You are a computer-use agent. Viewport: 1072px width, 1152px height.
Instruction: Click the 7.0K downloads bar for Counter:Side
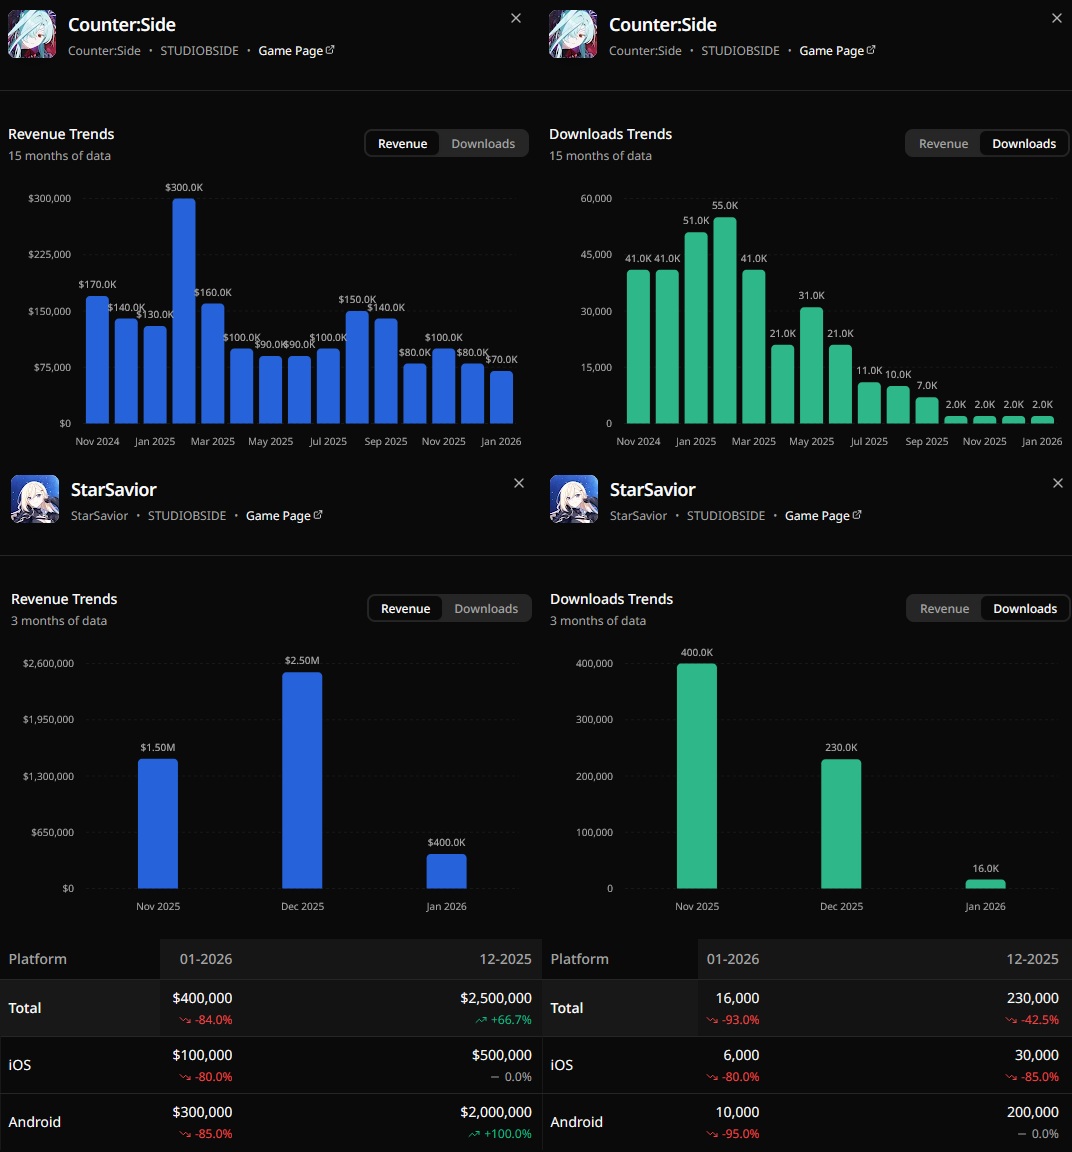pos(927,410)
